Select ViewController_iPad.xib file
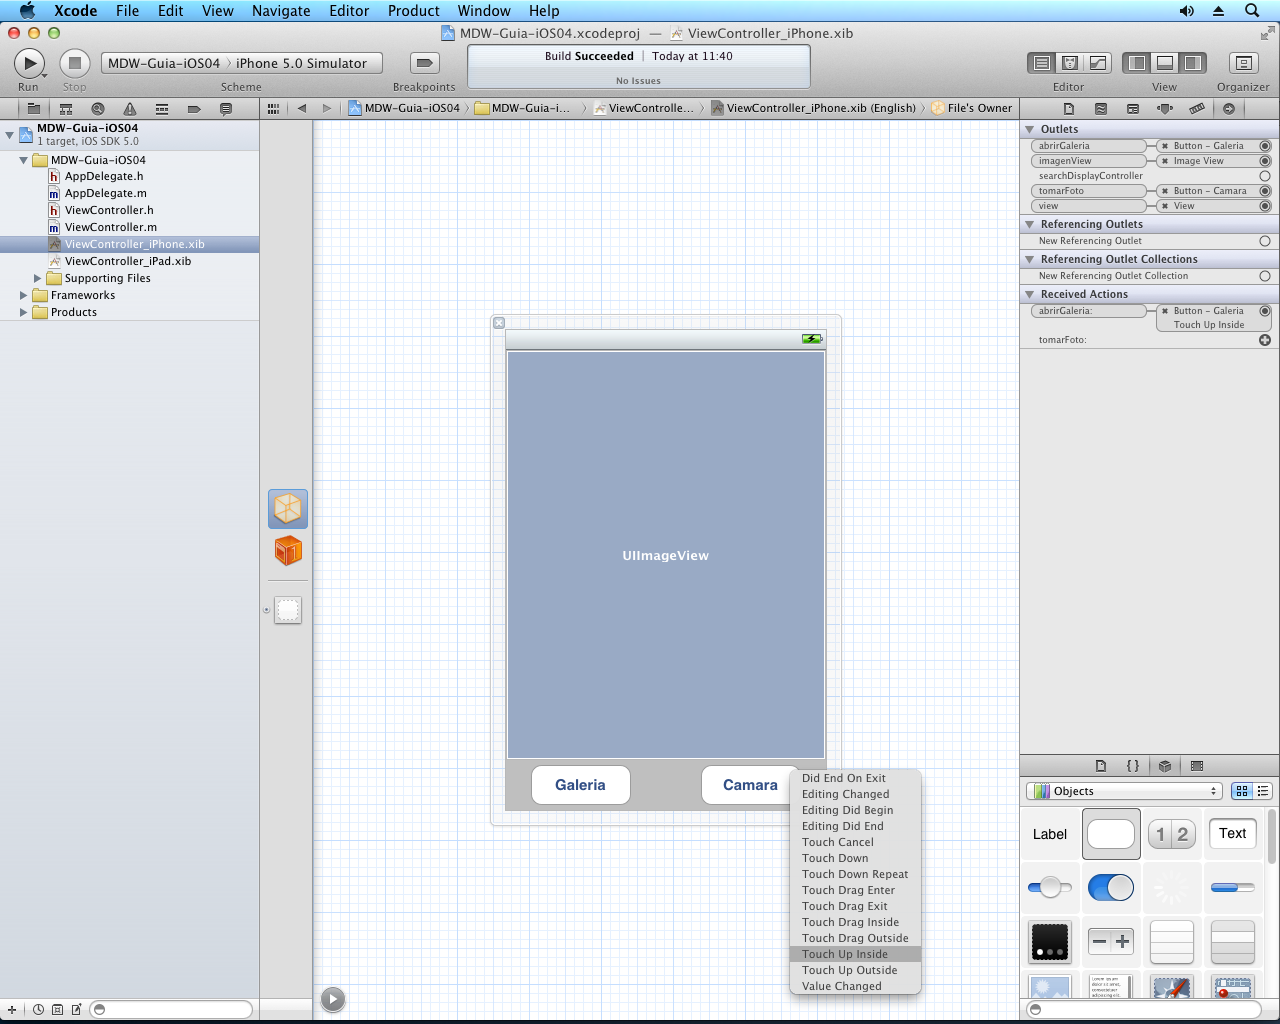Screen dimensions: 1280x1024 (128, 261)
